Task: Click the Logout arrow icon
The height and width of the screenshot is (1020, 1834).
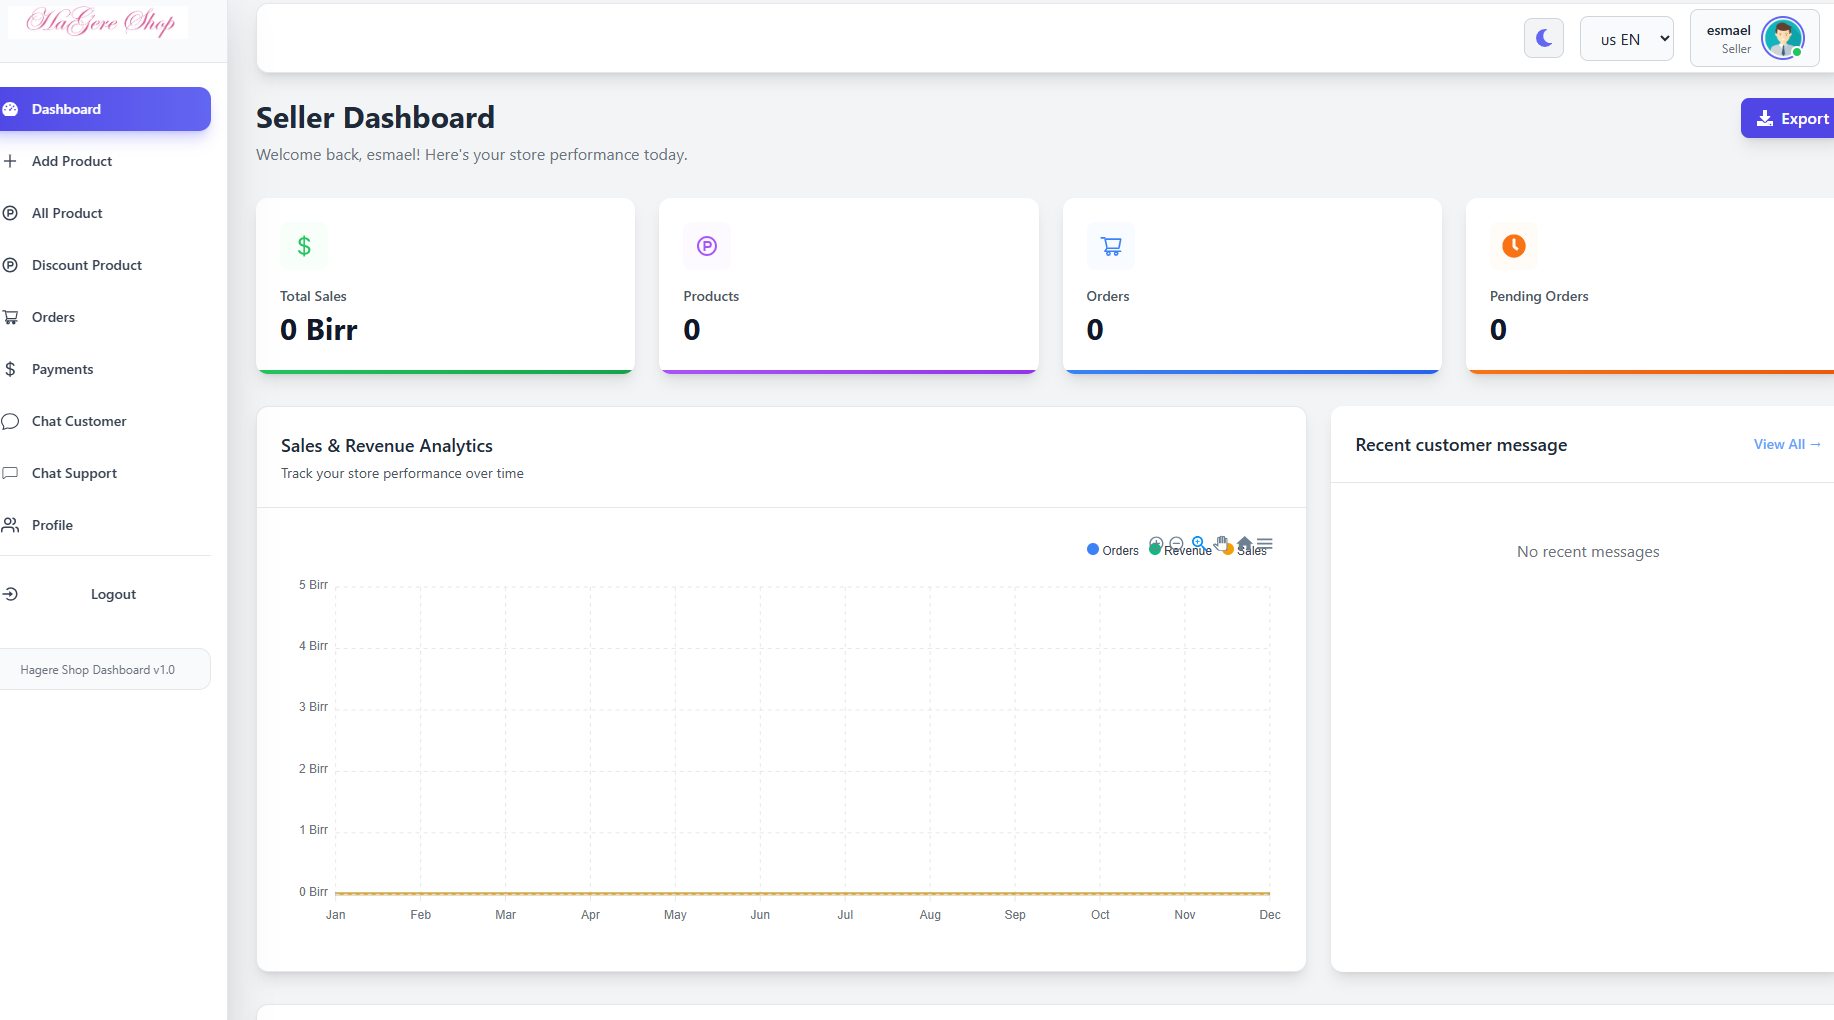Action: click(x=10, y=594)
